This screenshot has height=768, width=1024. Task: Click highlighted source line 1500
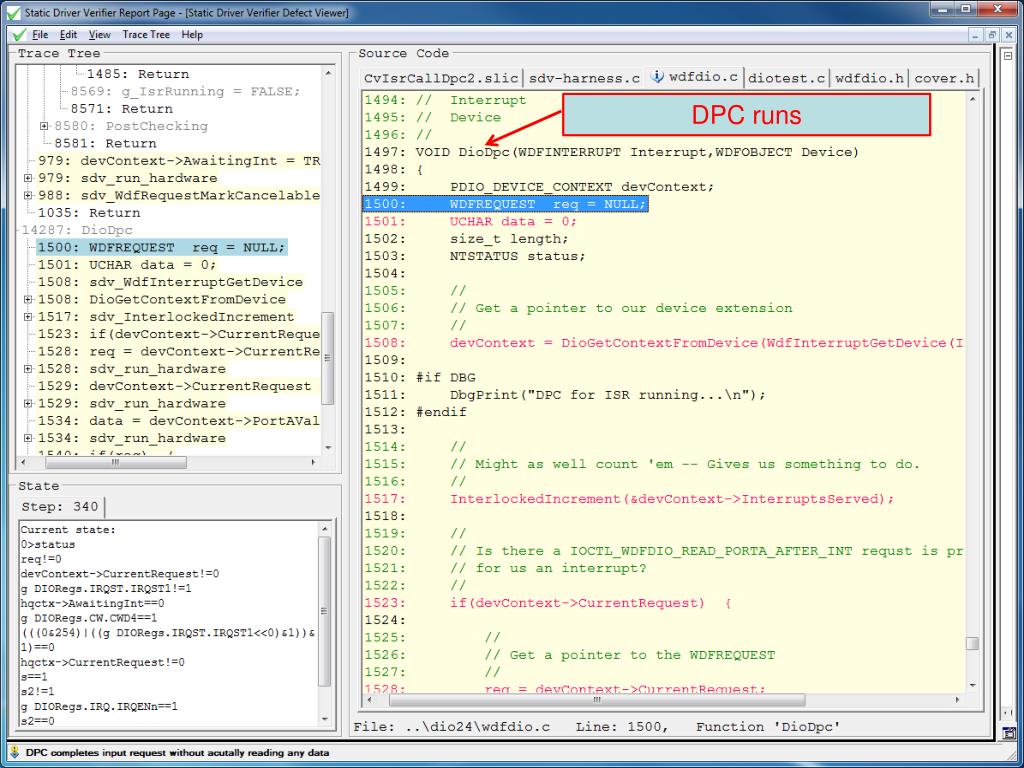[x=505, y=204]
